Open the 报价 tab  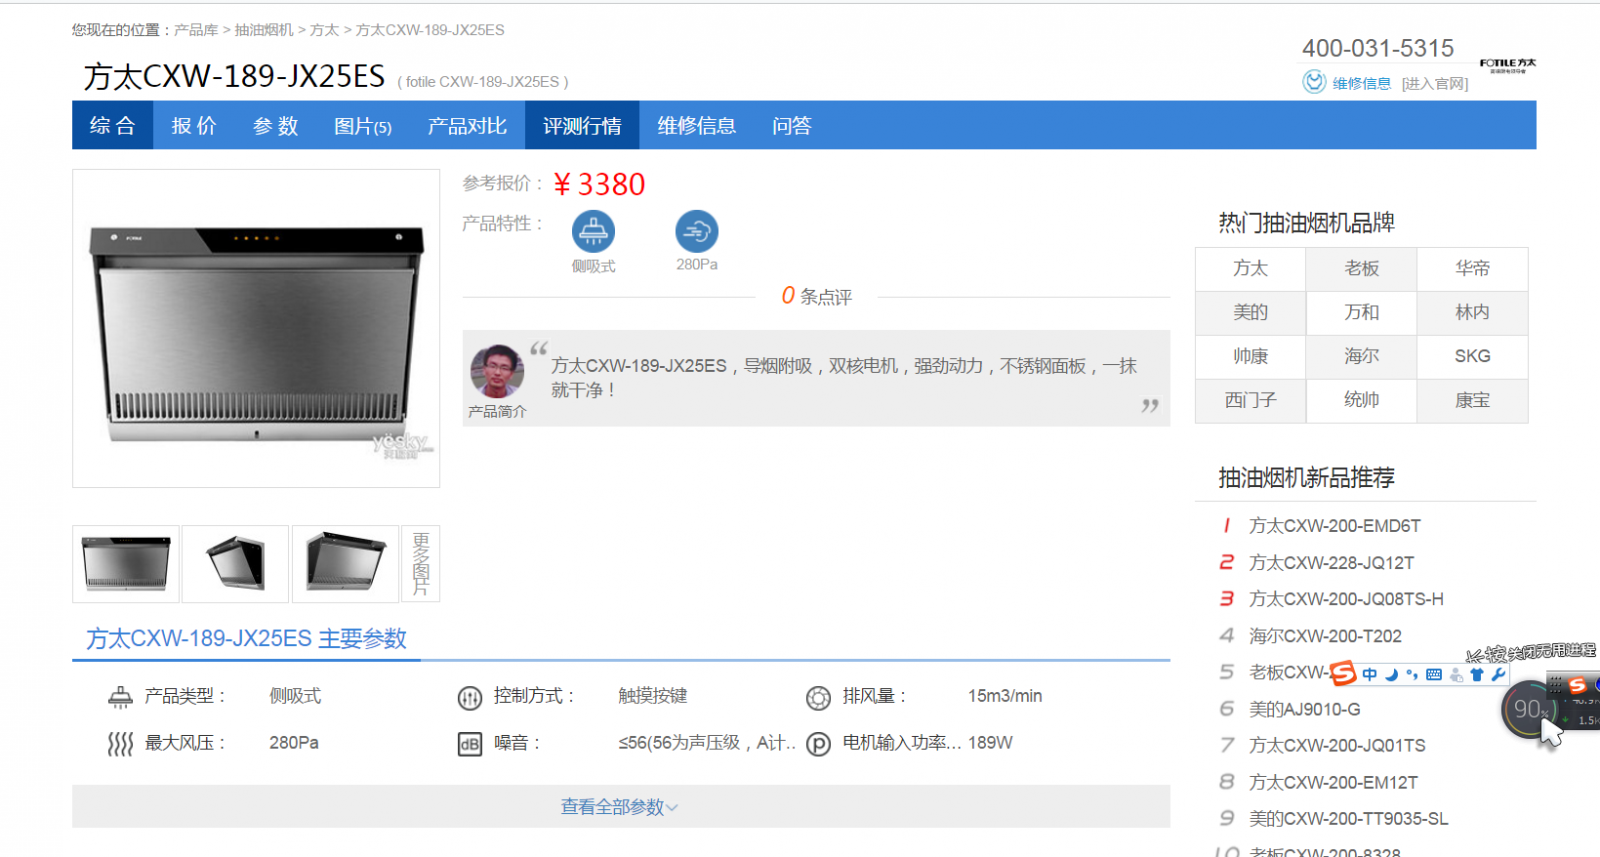click(194, 125)
